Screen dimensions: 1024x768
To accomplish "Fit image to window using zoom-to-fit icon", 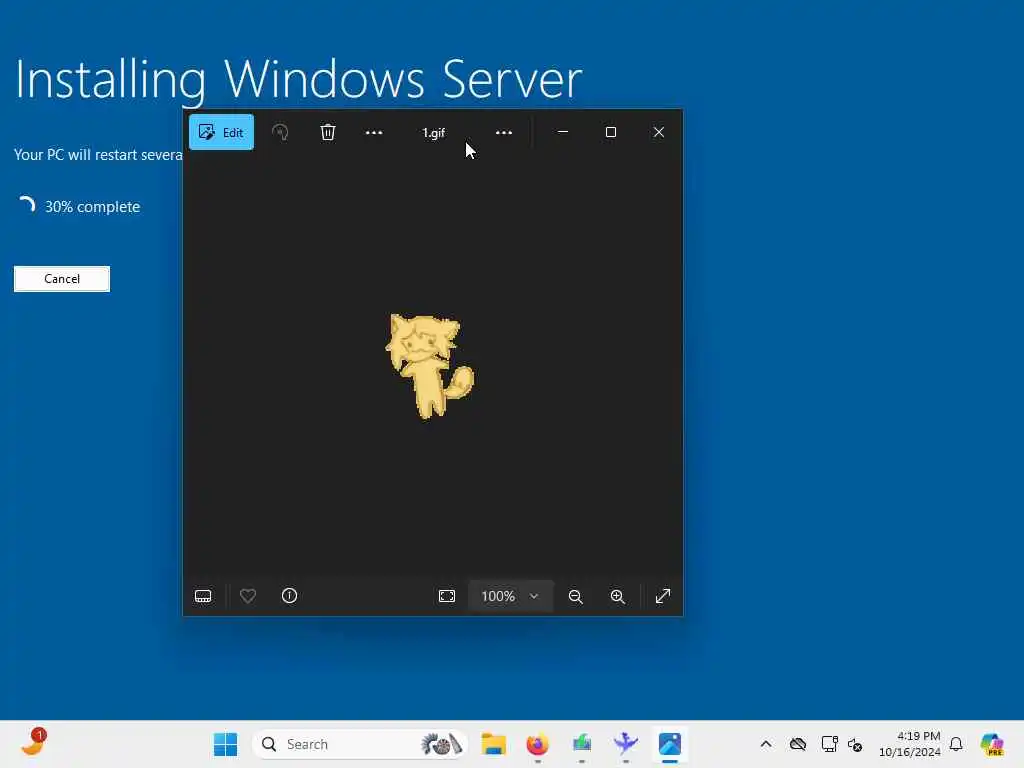I will point(447,596).
